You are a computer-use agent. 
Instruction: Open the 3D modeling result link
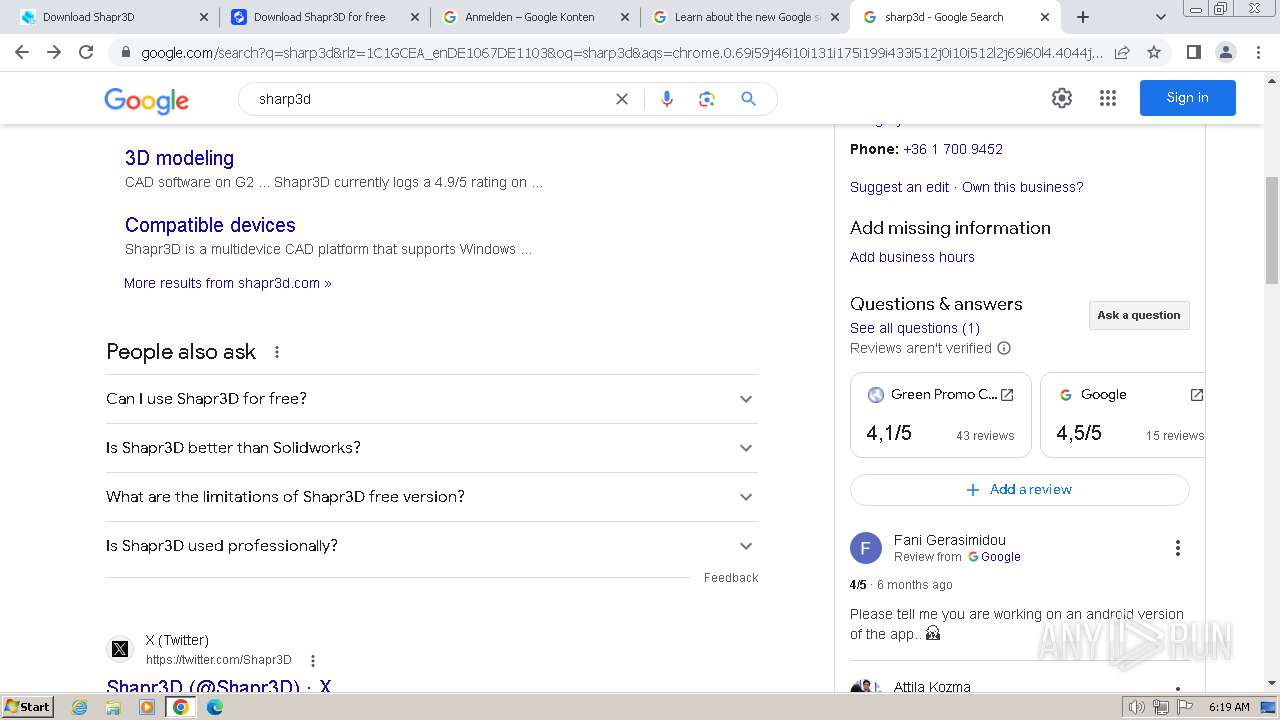(x=179, y=158)
